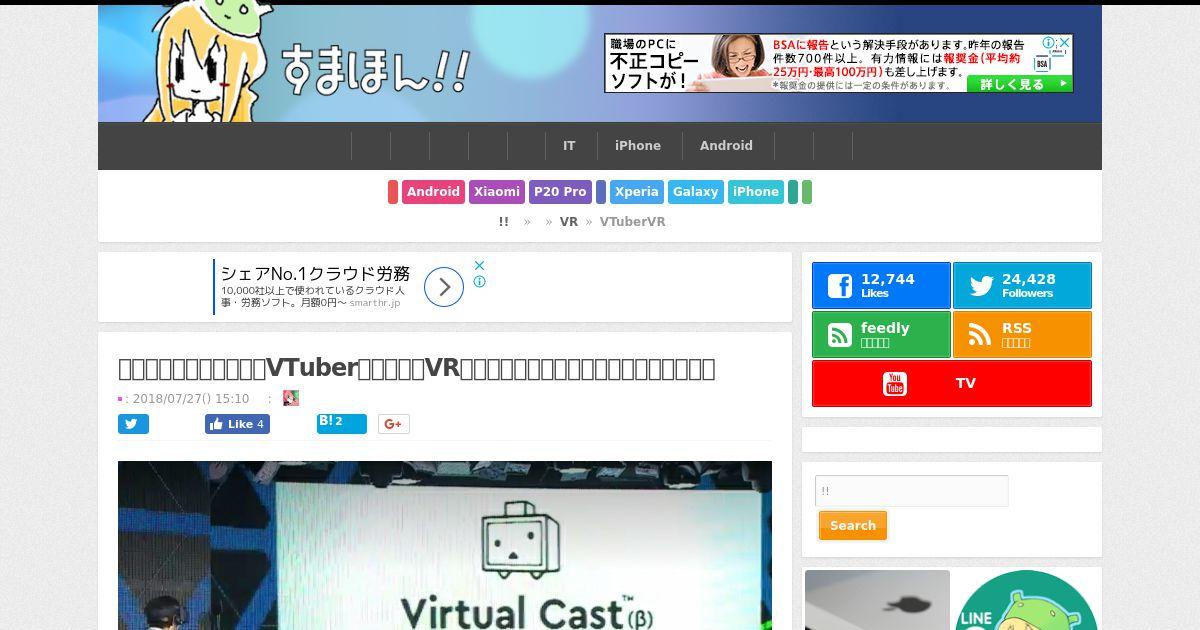Open the orange RSS feed button
The height and width of the screenshot is (630, 1200).
pyautogui.click(x=1022, y=335)
